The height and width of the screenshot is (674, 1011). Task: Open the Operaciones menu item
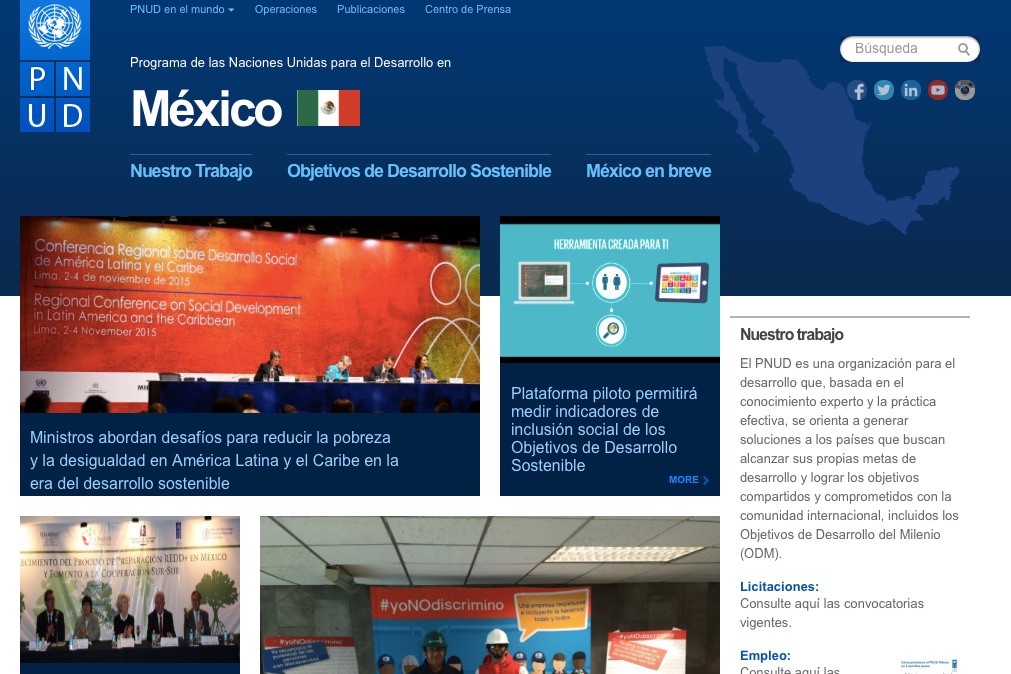[x=286, y=9]
